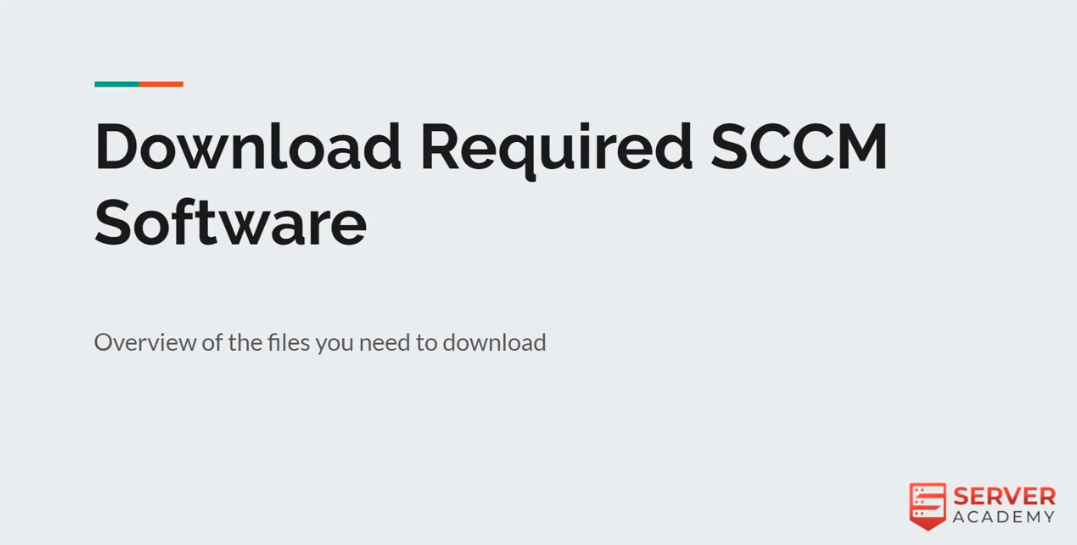Click the capital "S" of "Software"
The width and height of the screenshot is (1077, 545).
[x=113, y=221]
